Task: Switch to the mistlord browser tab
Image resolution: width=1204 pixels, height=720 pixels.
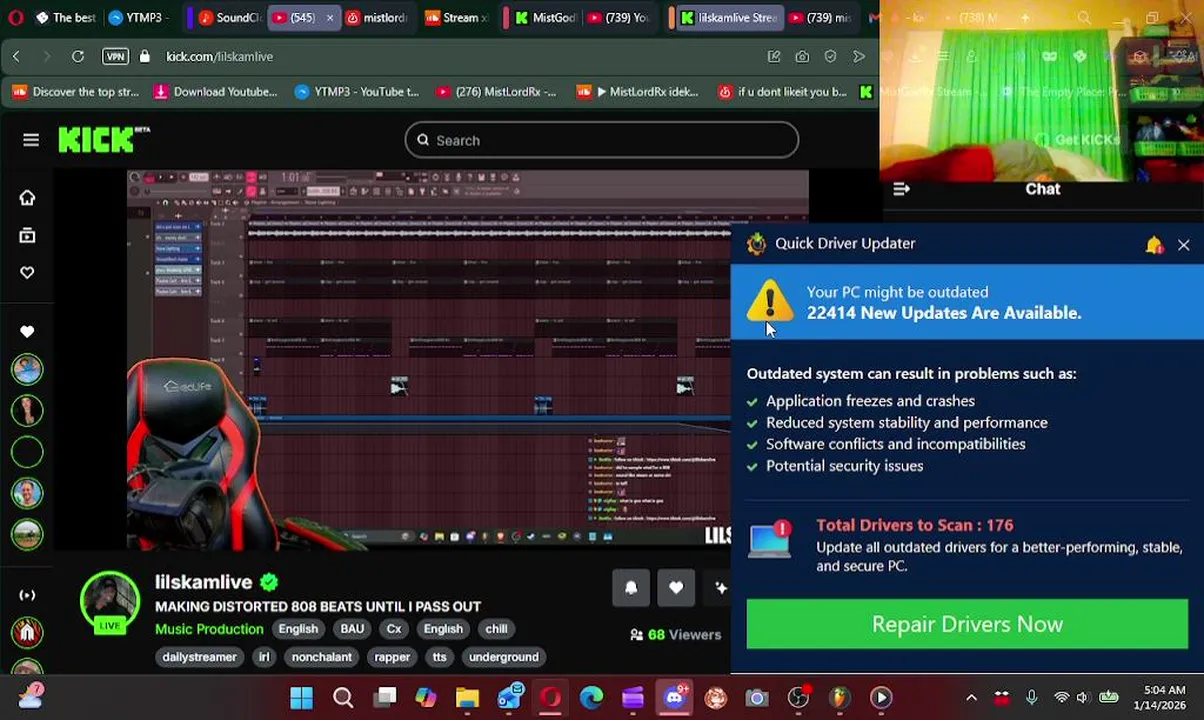Action: (x=378, y=17)
